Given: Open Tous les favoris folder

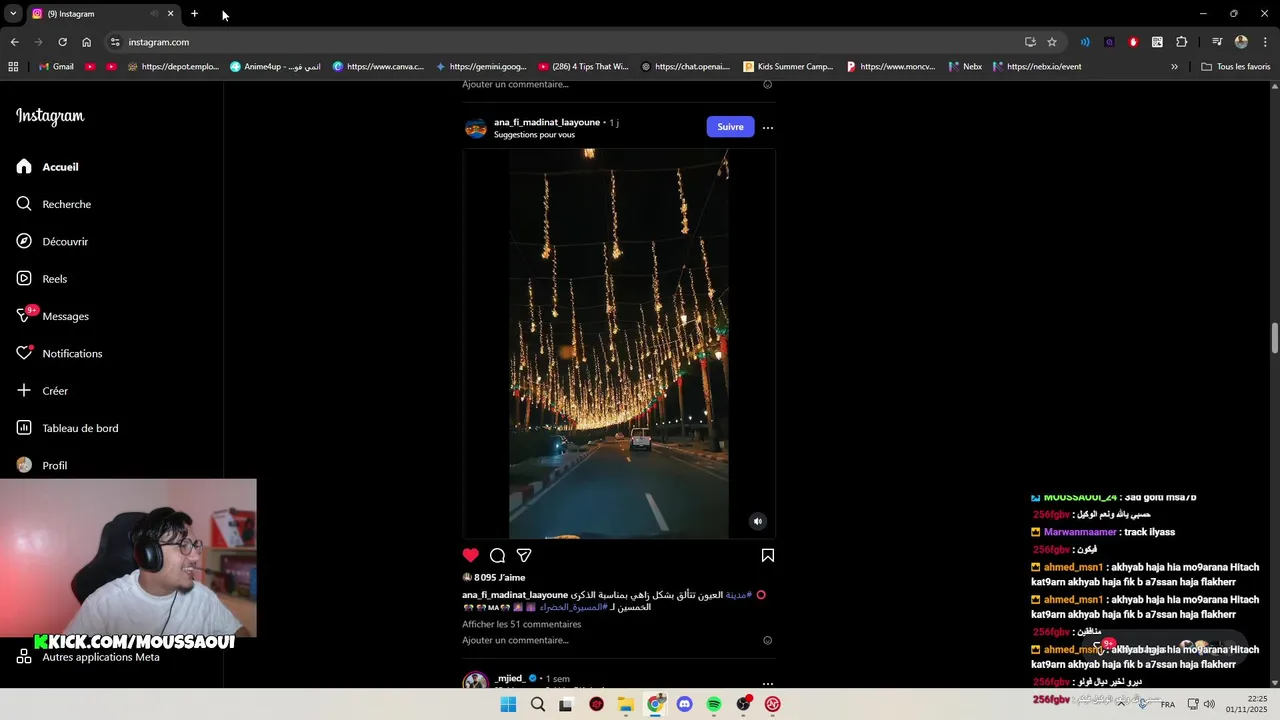Looking at the screenshot, I should click(1236, 67).
